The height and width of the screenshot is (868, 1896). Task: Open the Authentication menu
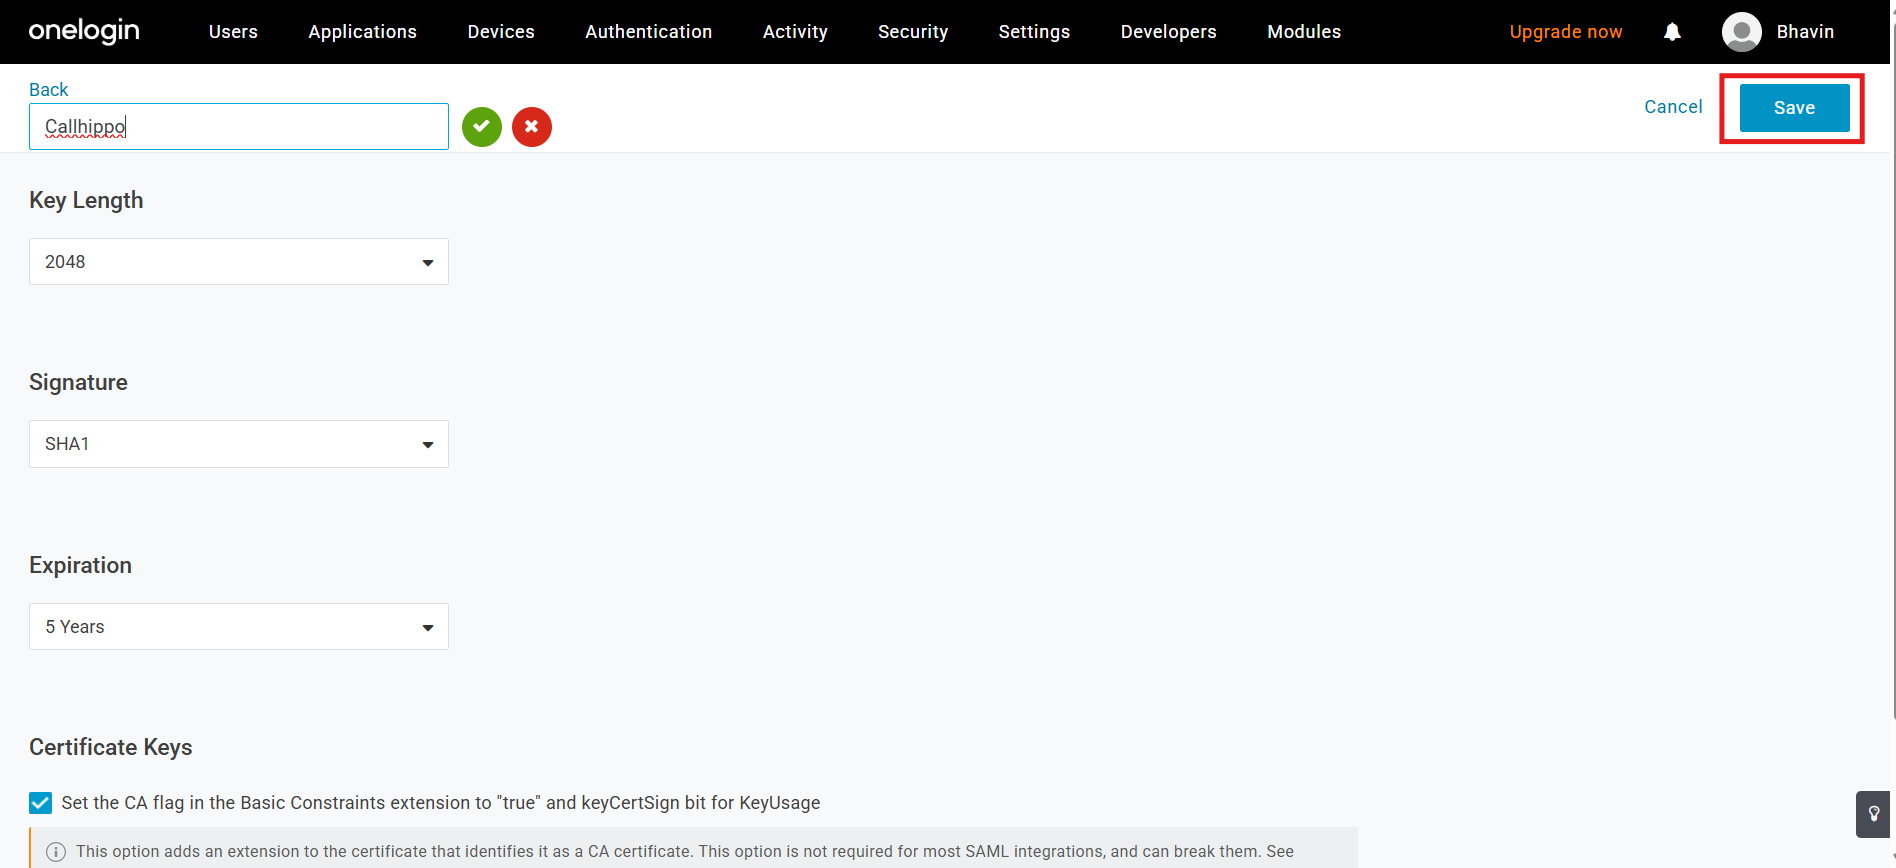tap(649, 32)
